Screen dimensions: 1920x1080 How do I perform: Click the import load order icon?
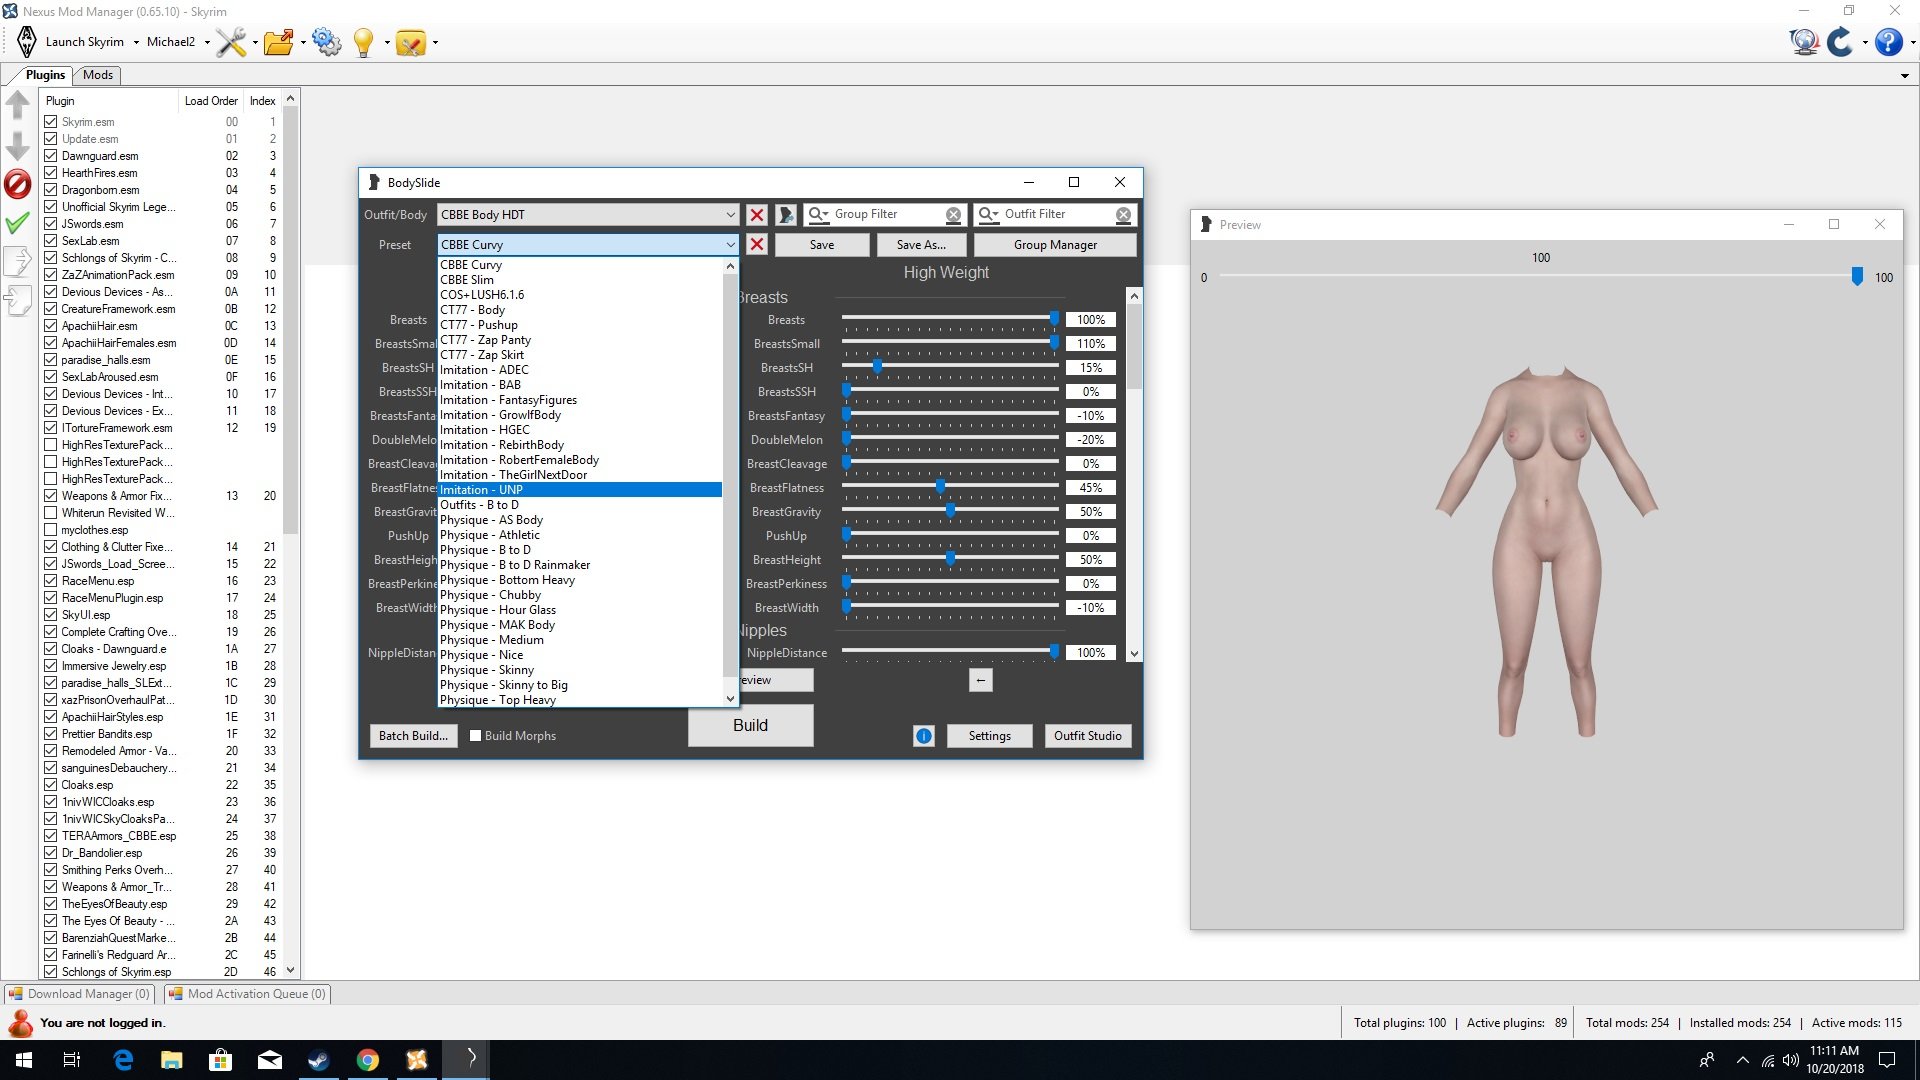coord(18,301)
